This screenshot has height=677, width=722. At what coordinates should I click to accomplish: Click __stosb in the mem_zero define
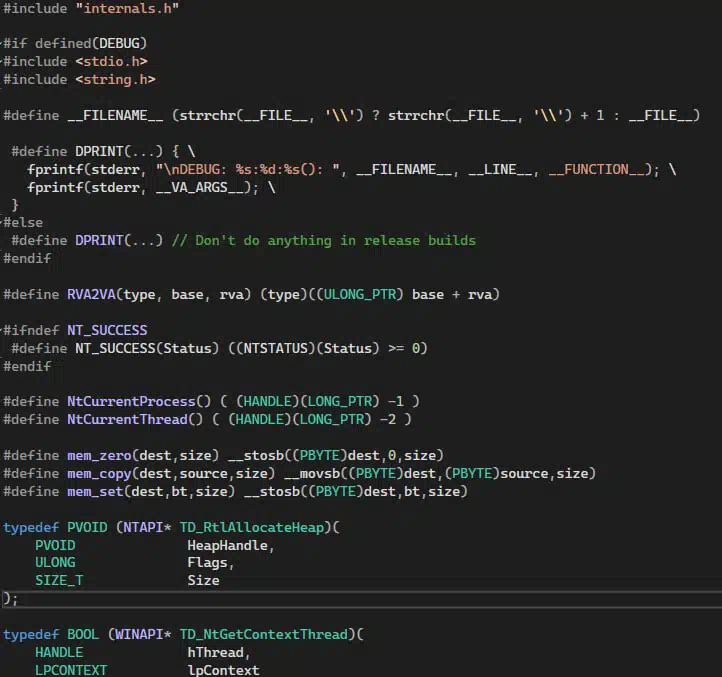[x=256, y=455]
